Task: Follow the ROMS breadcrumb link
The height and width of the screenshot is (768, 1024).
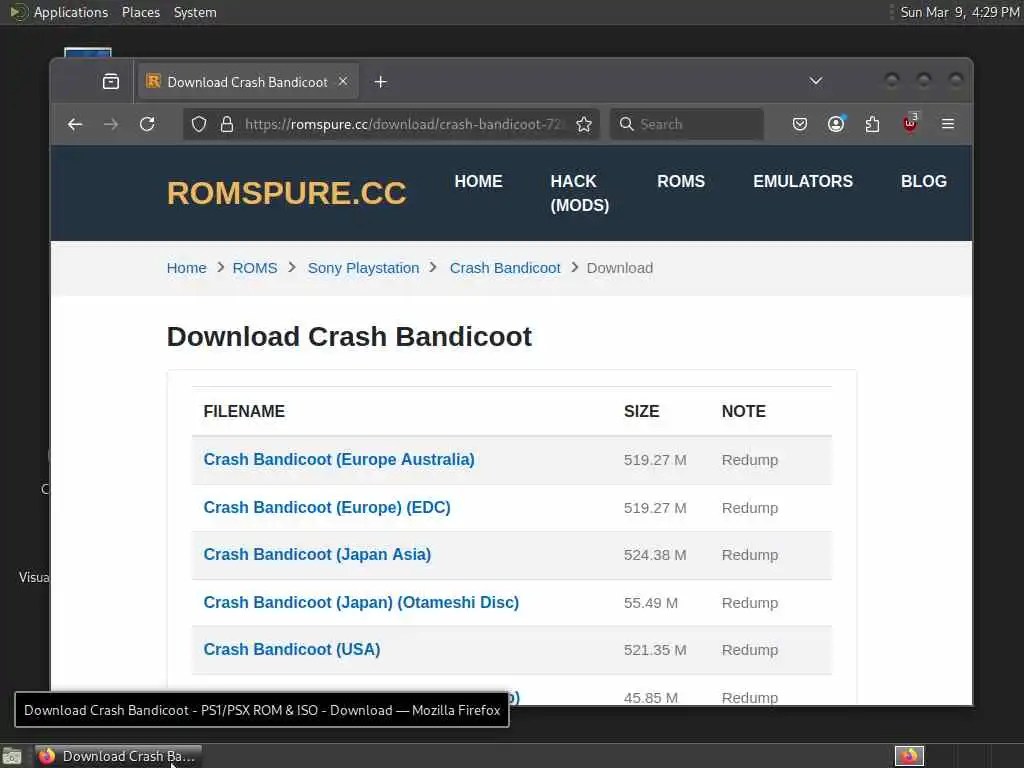Action: pyautogui.click(x=255, y=268)
